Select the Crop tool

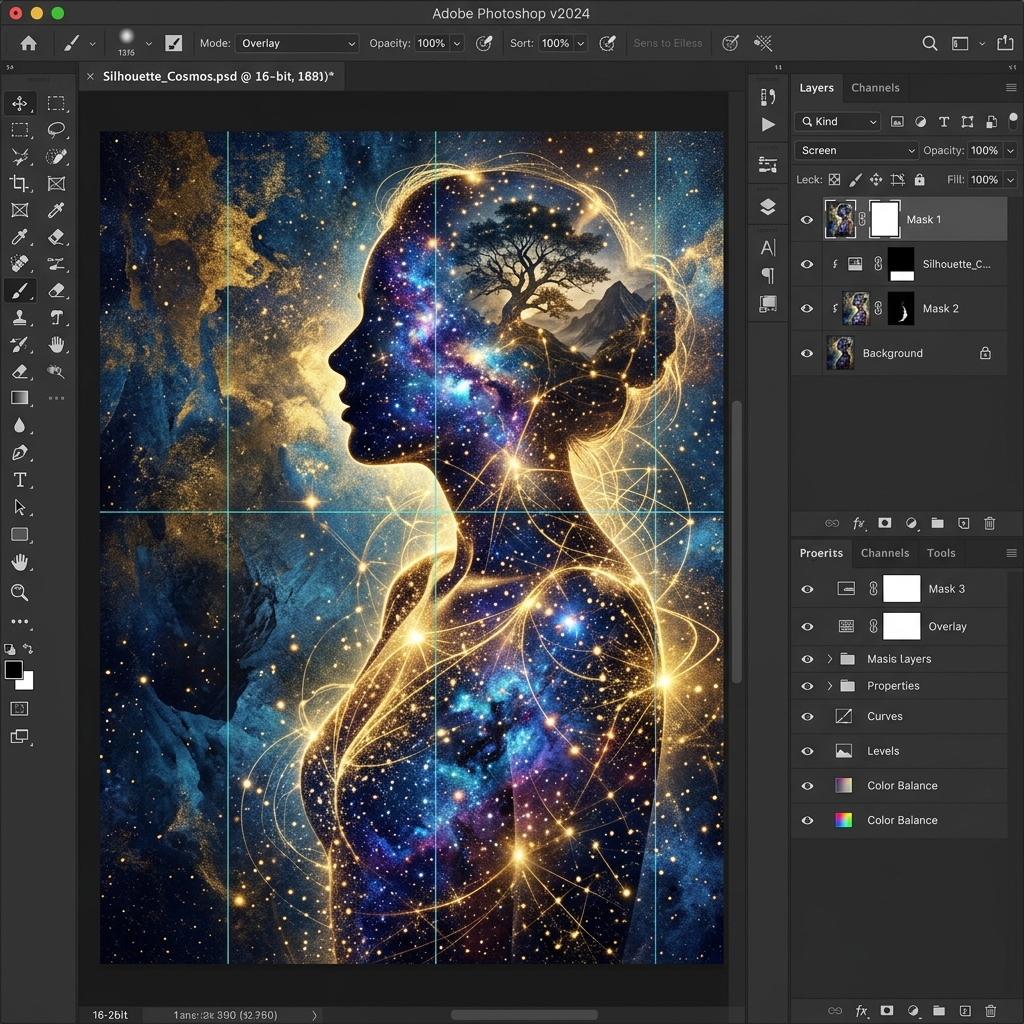(20, 184)
